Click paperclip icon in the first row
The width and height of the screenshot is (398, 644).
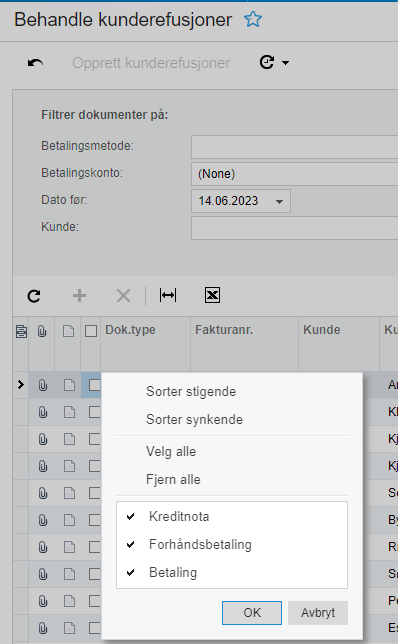tap(43, 385)
